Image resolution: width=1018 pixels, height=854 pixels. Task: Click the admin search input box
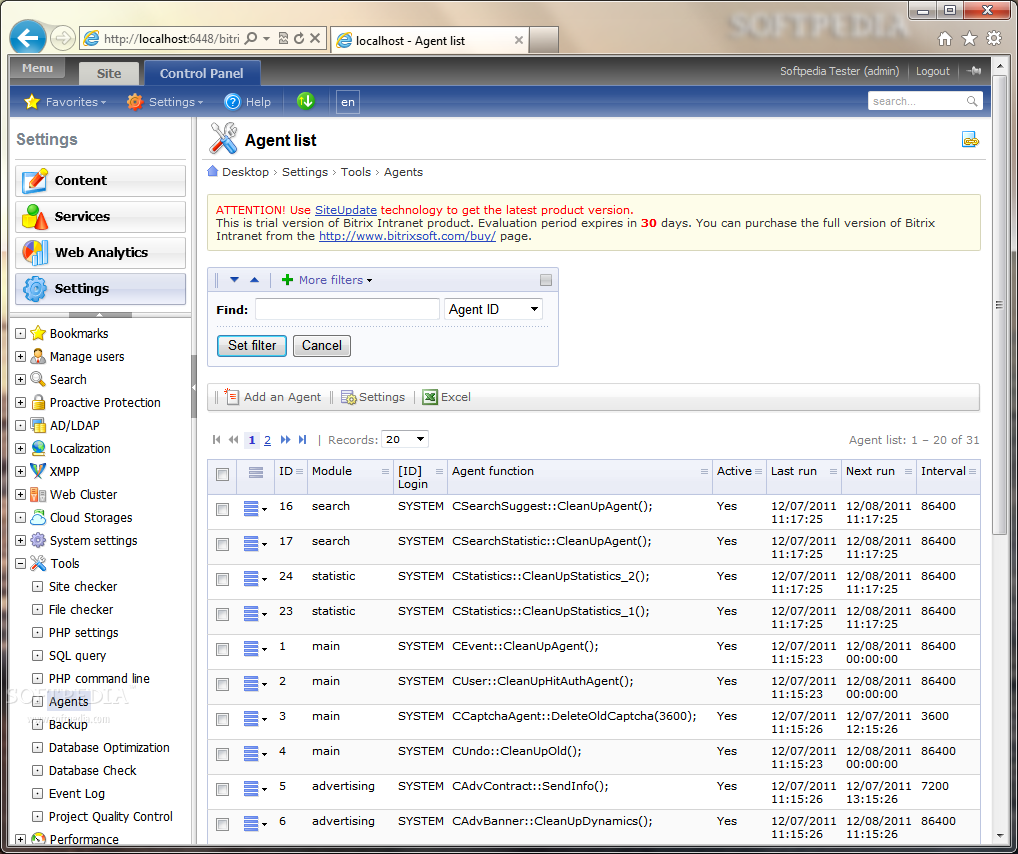coord(917,101)
